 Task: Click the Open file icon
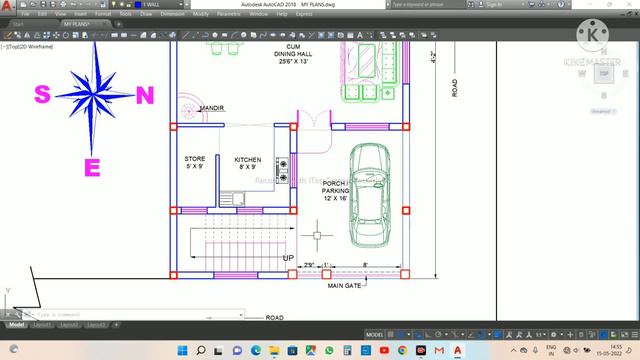coord(33,4)
